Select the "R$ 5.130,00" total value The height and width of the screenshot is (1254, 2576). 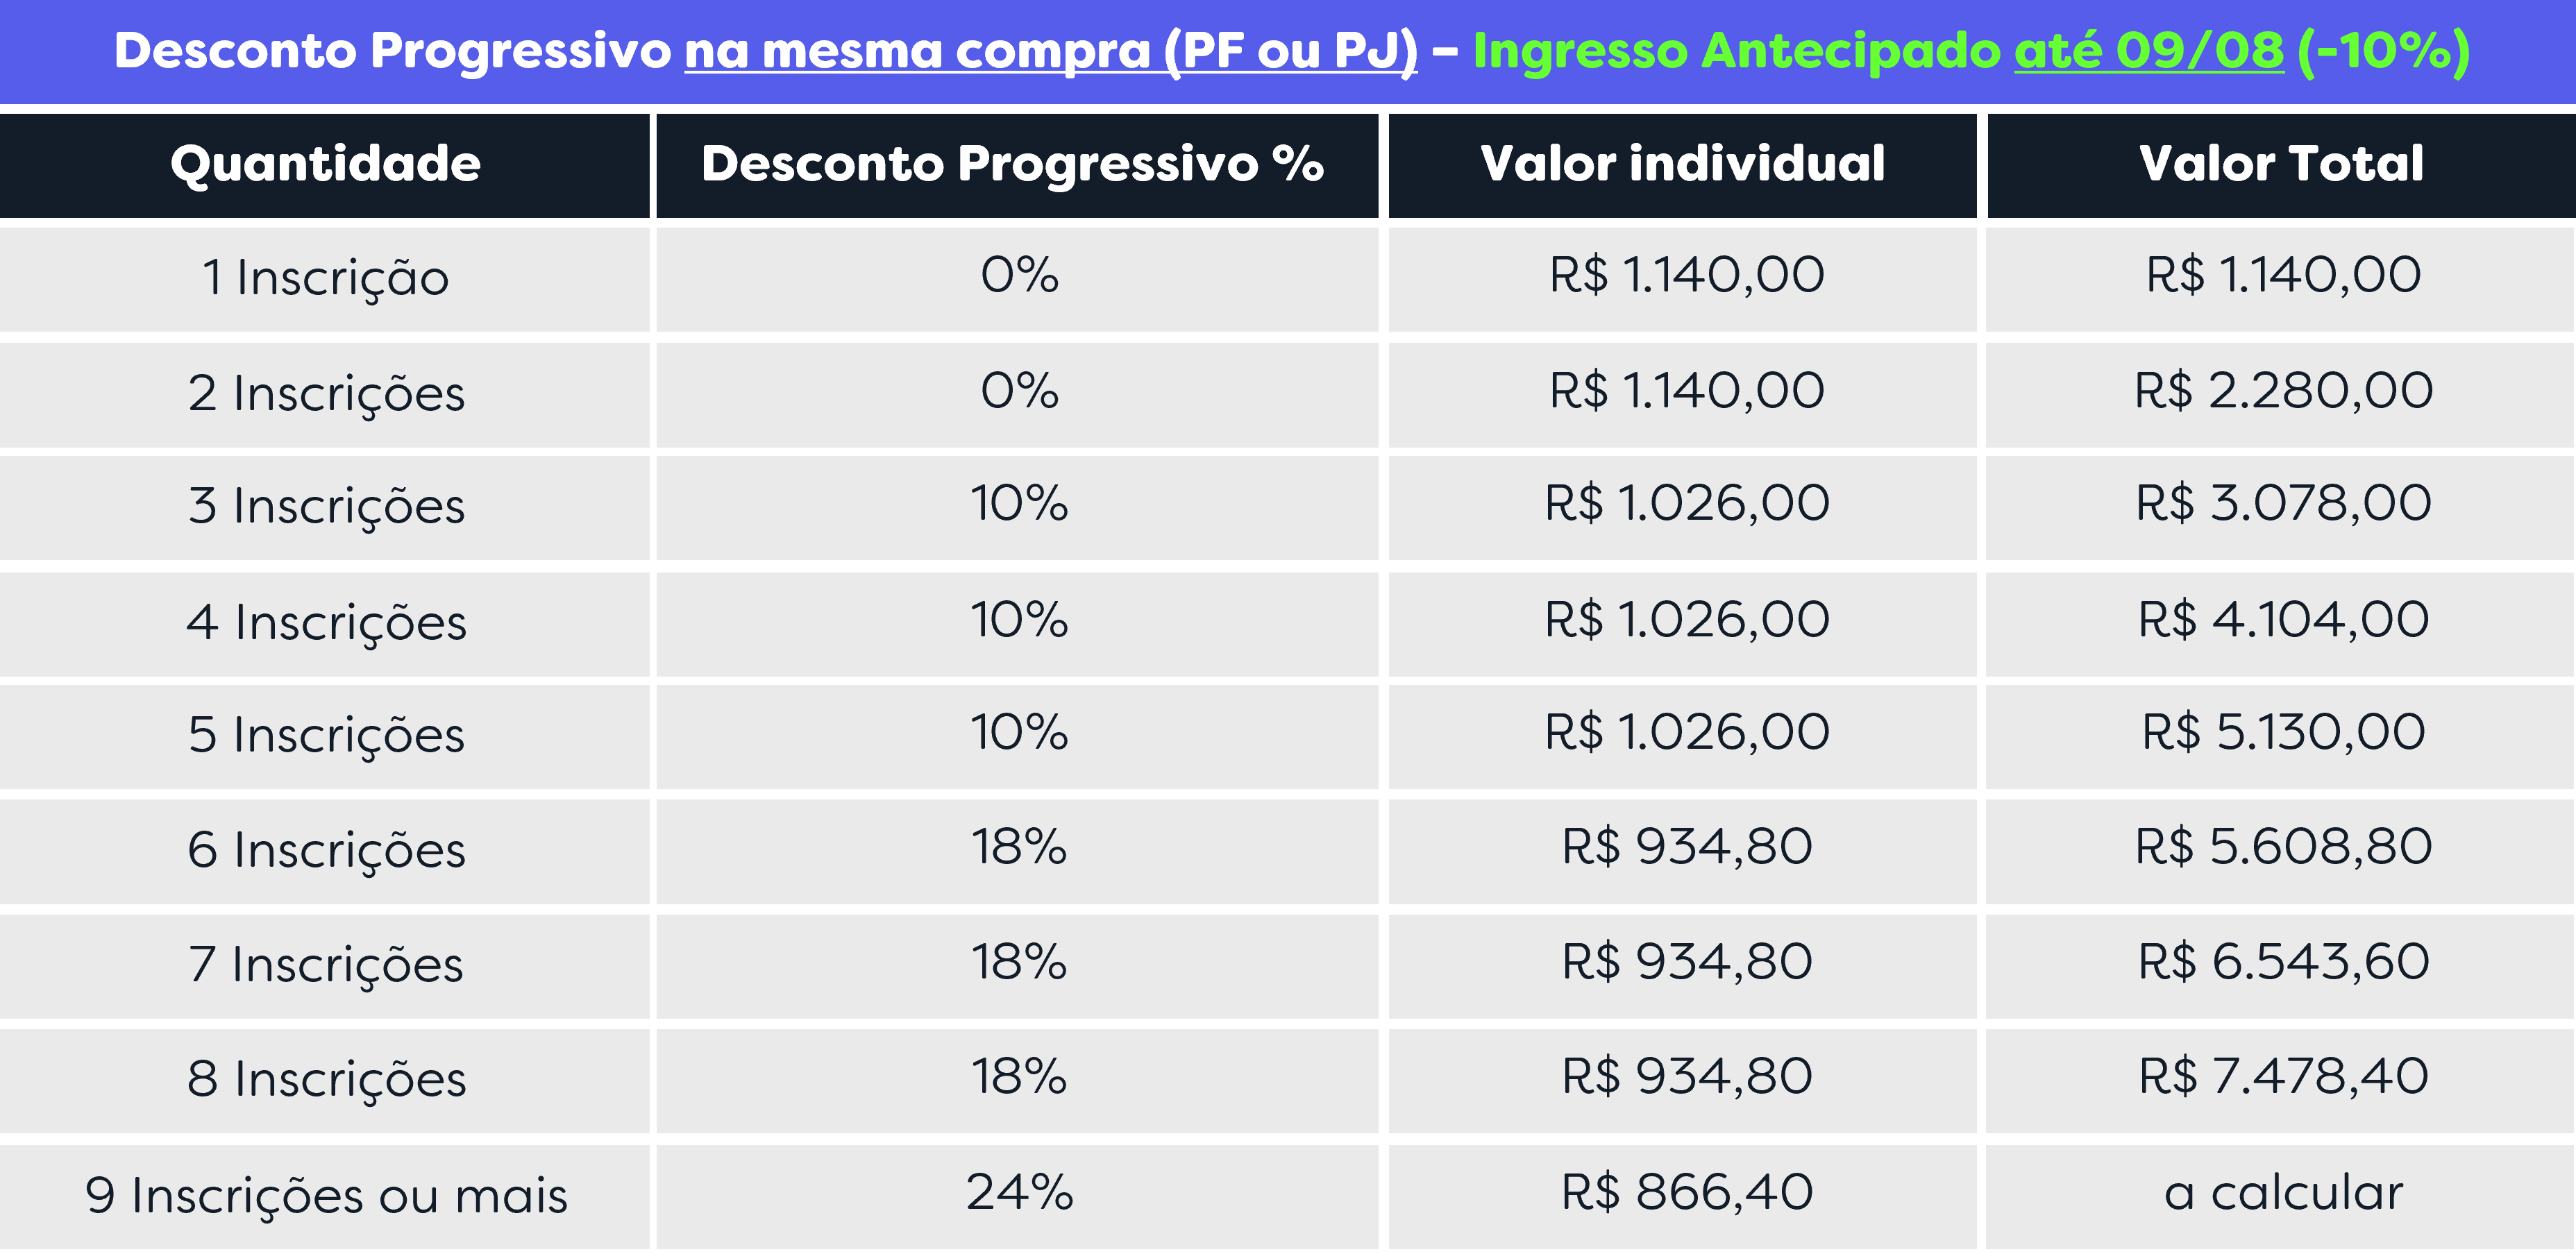[2282, 732]
